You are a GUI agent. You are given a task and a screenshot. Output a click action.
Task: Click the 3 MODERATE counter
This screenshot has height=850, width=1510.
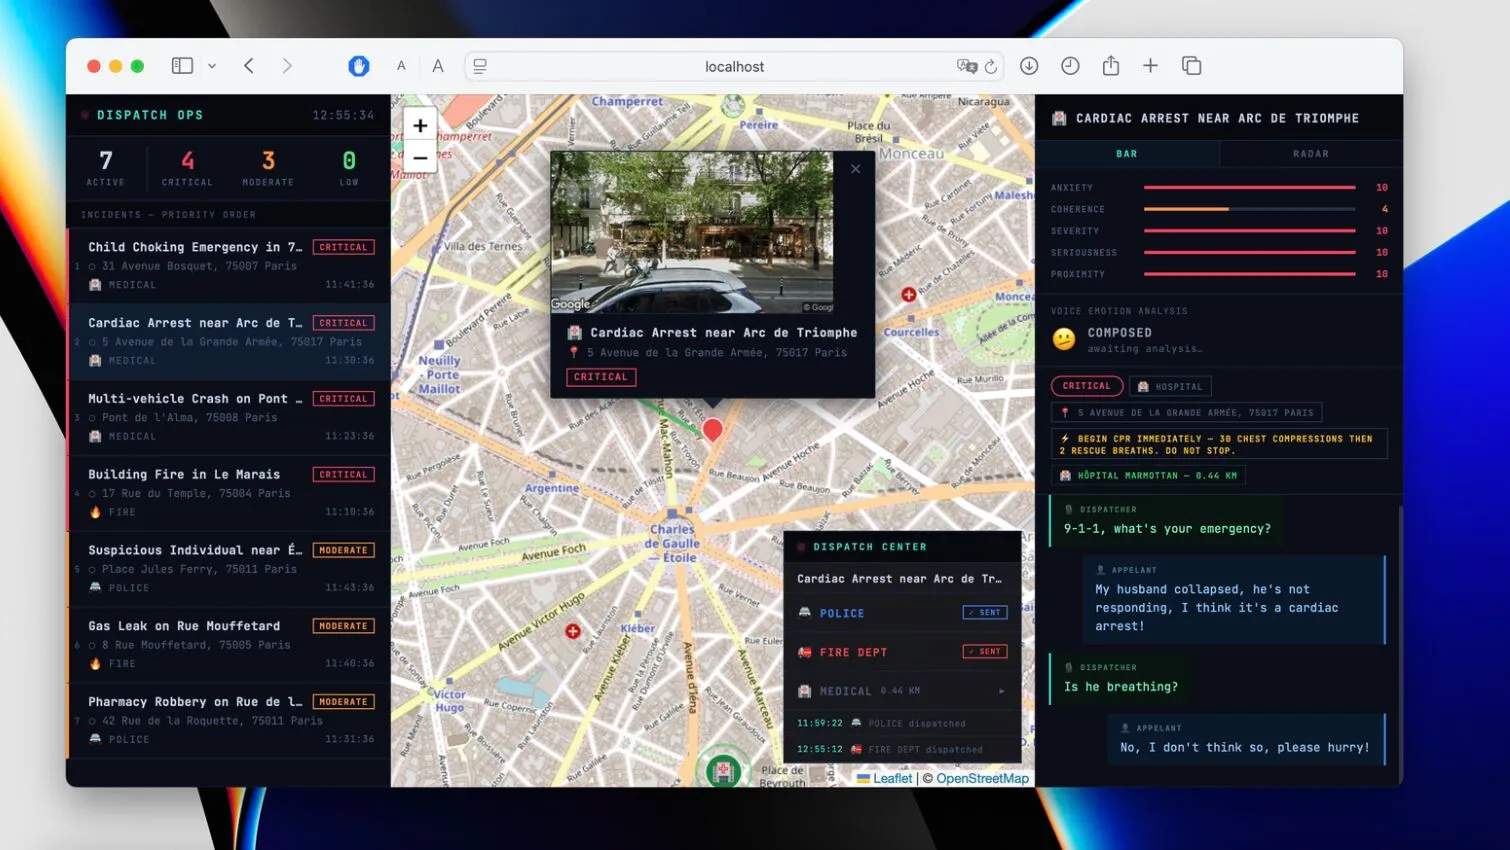click(268, 167)
